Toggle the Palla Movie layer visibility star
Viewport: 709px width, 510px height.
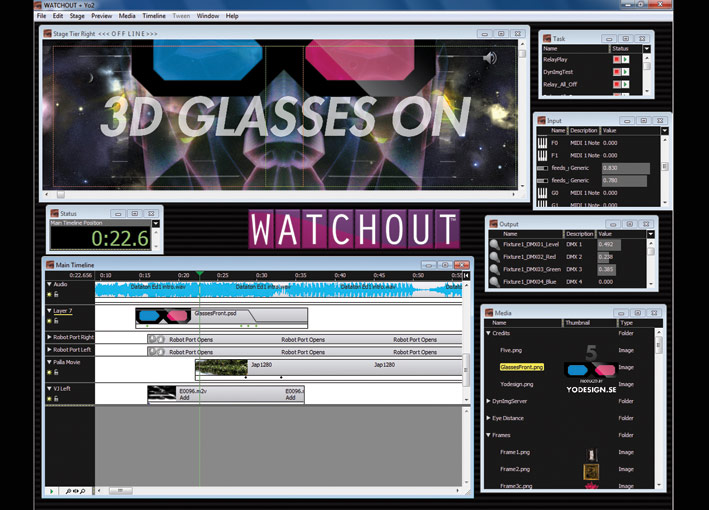tap(49, 373)
